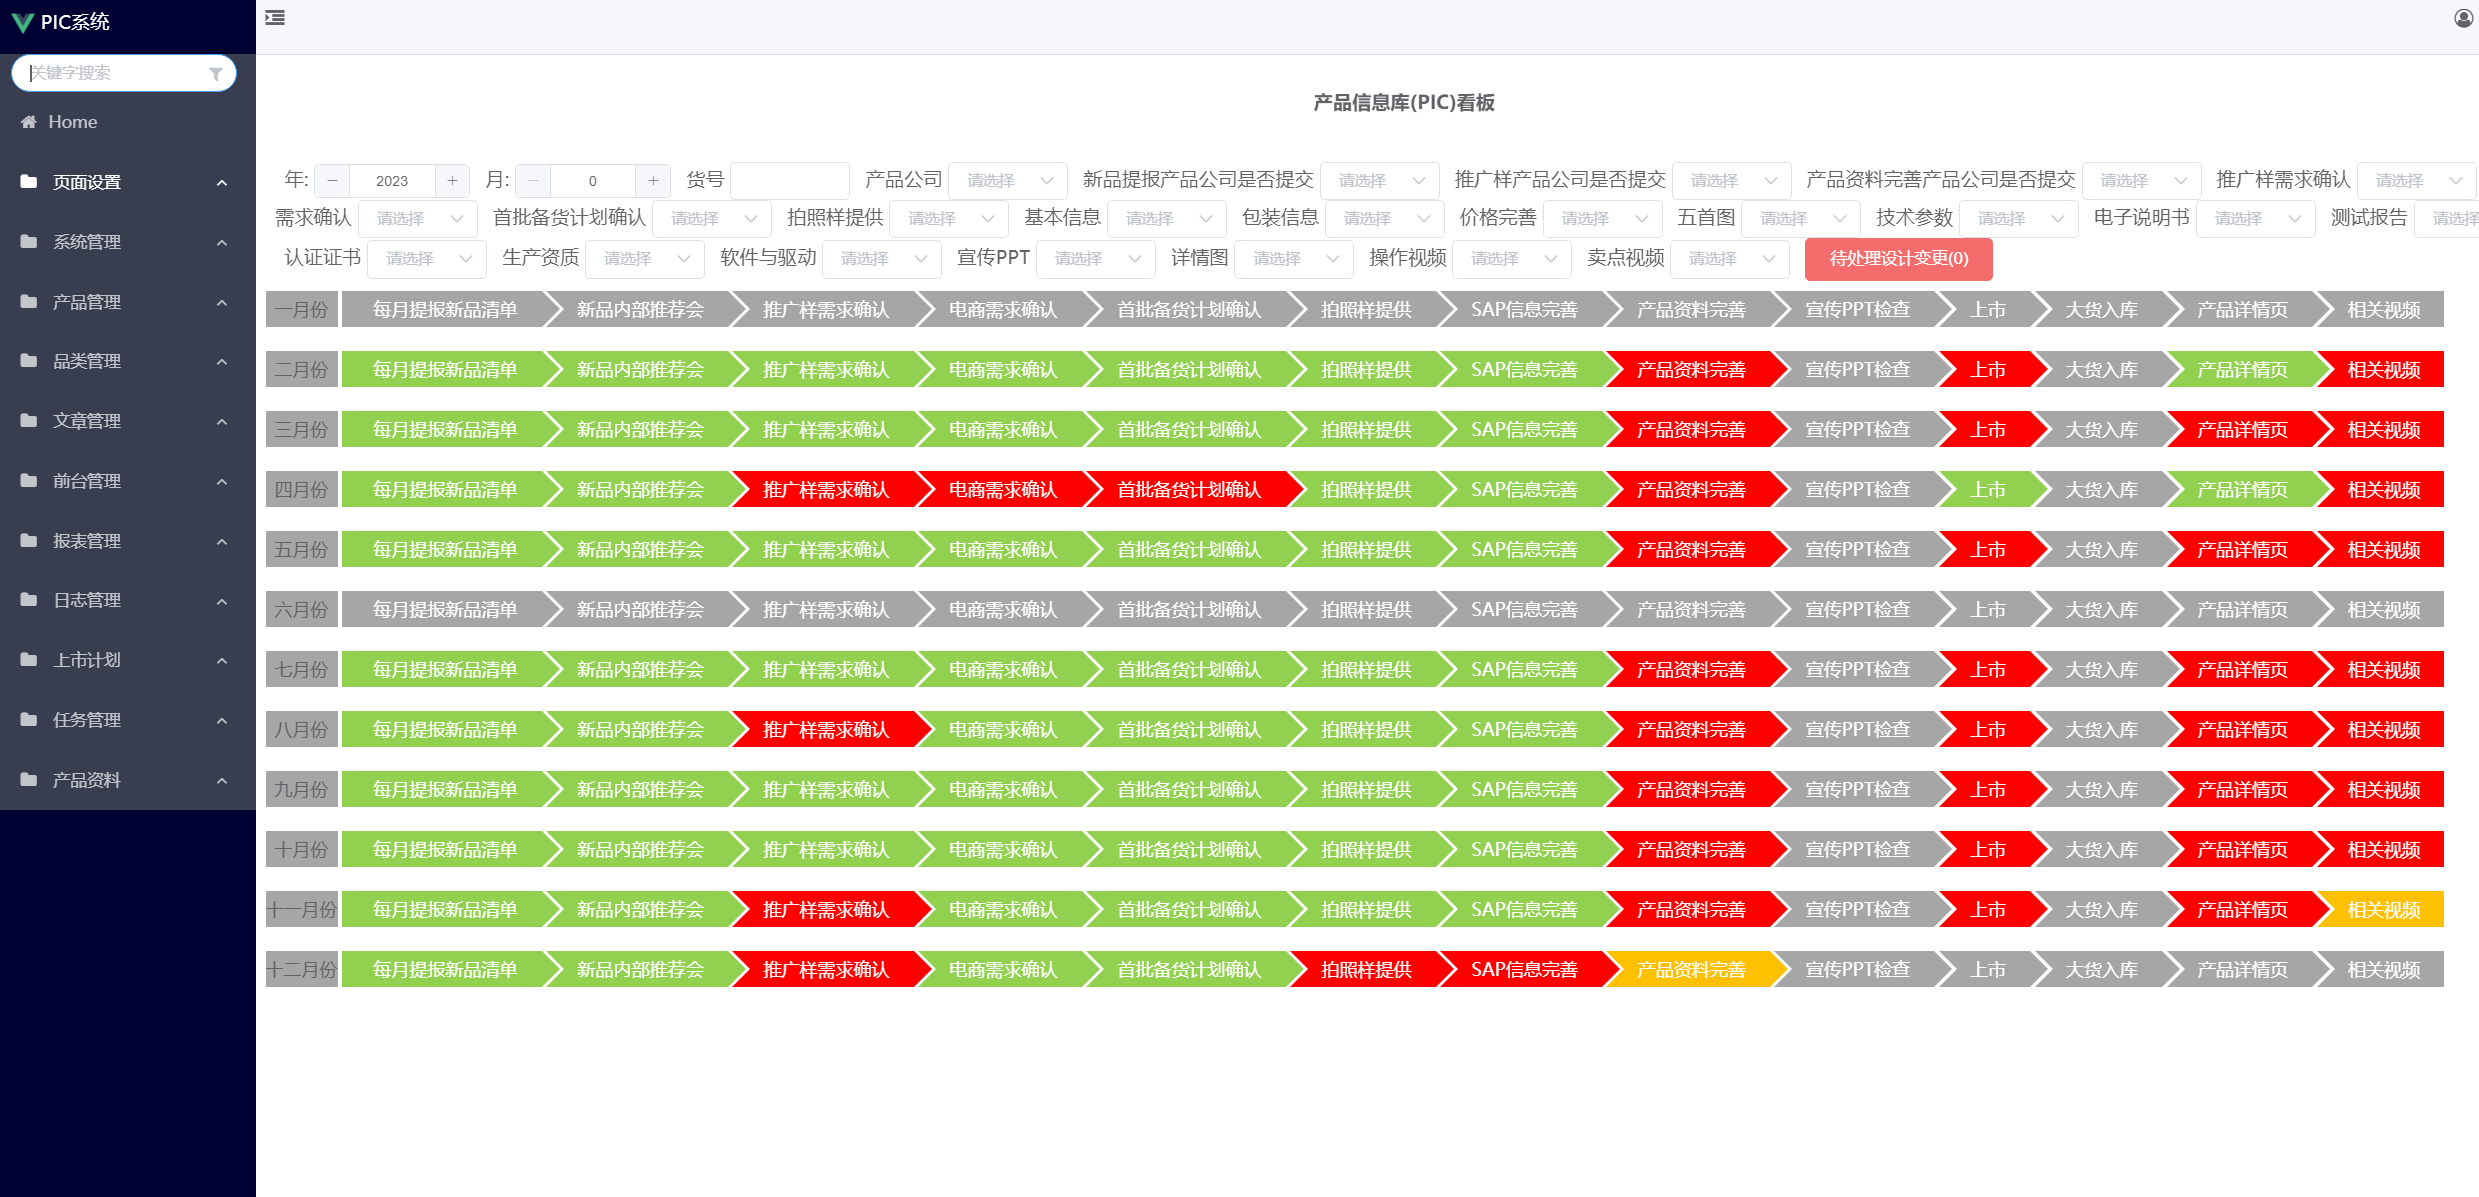
Task: Click the 六月份 month label
Action: coord(301,610)
